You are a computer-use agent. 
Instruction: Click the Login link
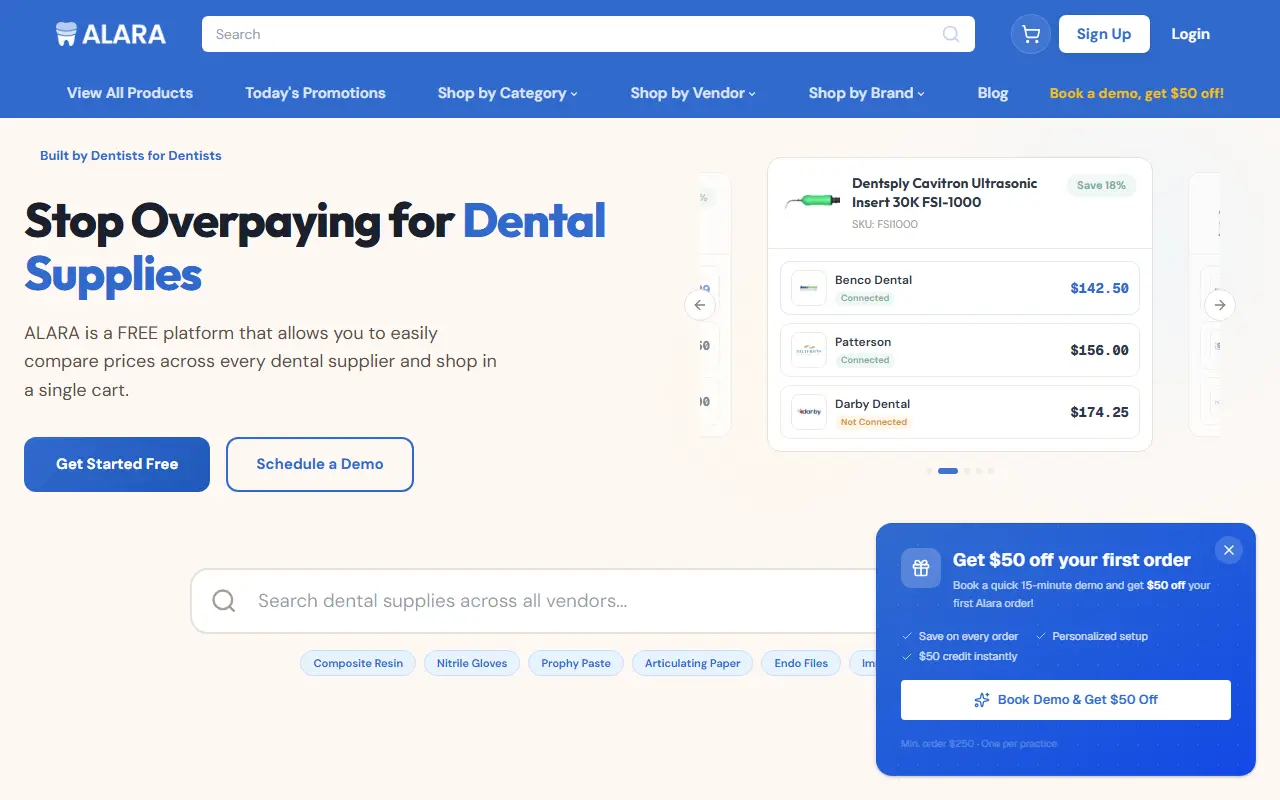(1190, 34)
